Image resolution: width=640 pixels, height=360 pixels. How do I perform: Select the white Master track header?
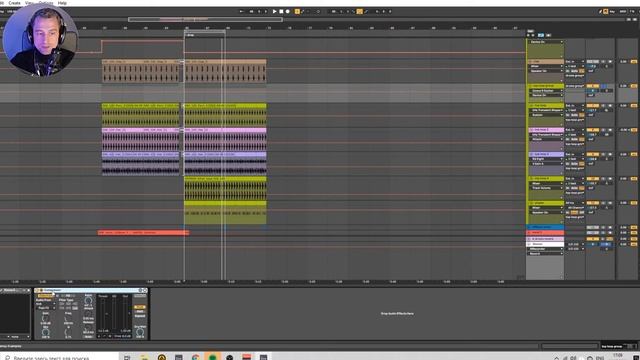coord(545,244)
